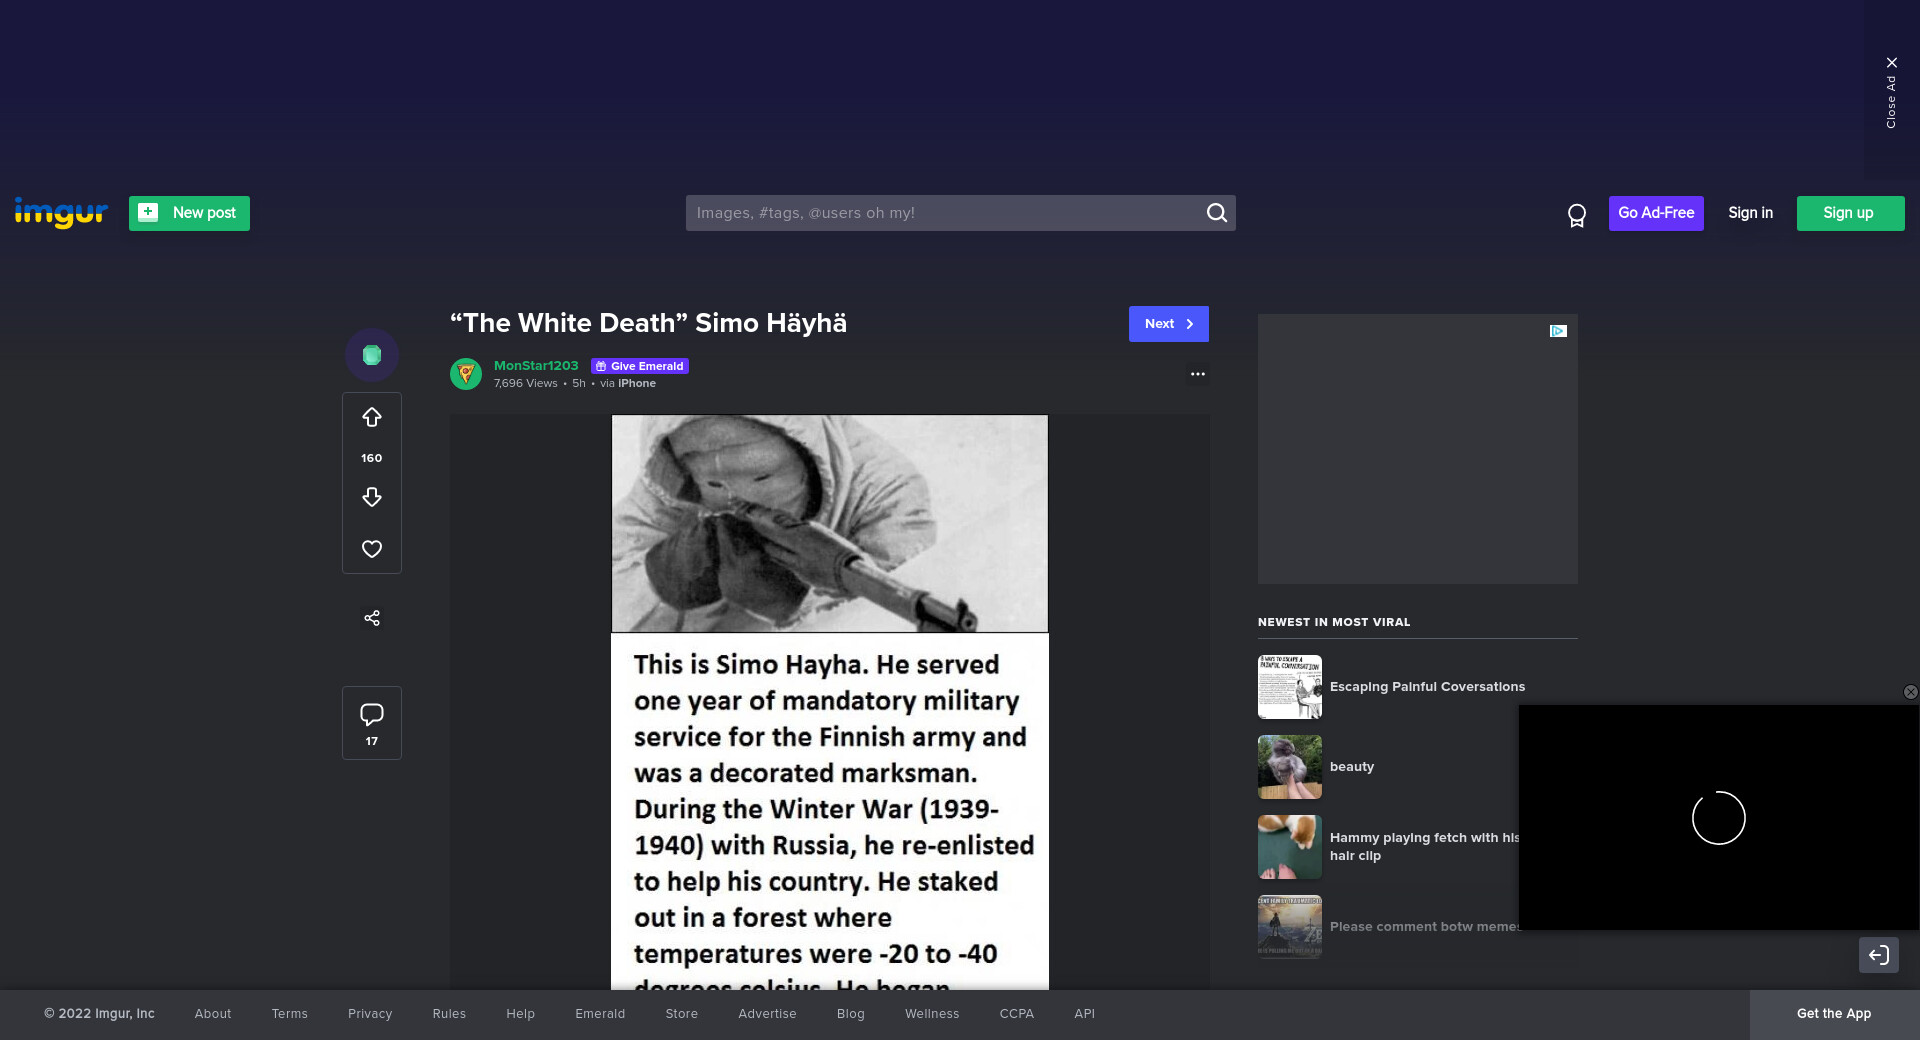Downvote the post with down arrow
The height and width of the screenshot is (1040, 1920).
click(x=371, y=497)
